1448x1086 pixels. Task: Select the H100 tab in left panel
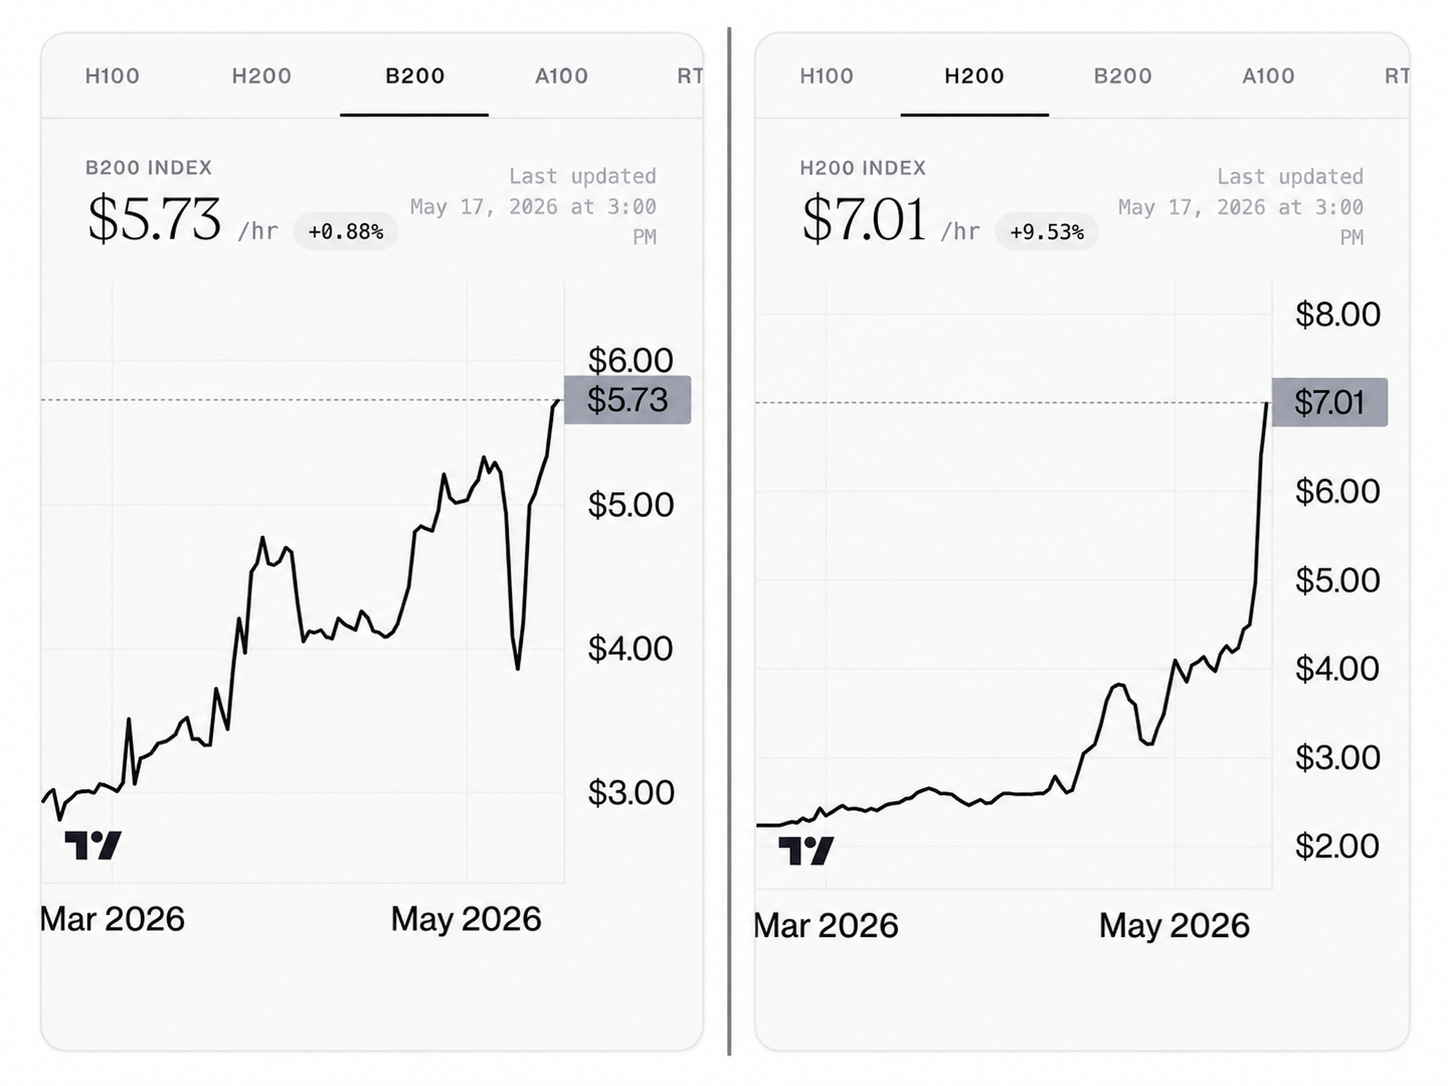tap(112, 76)
